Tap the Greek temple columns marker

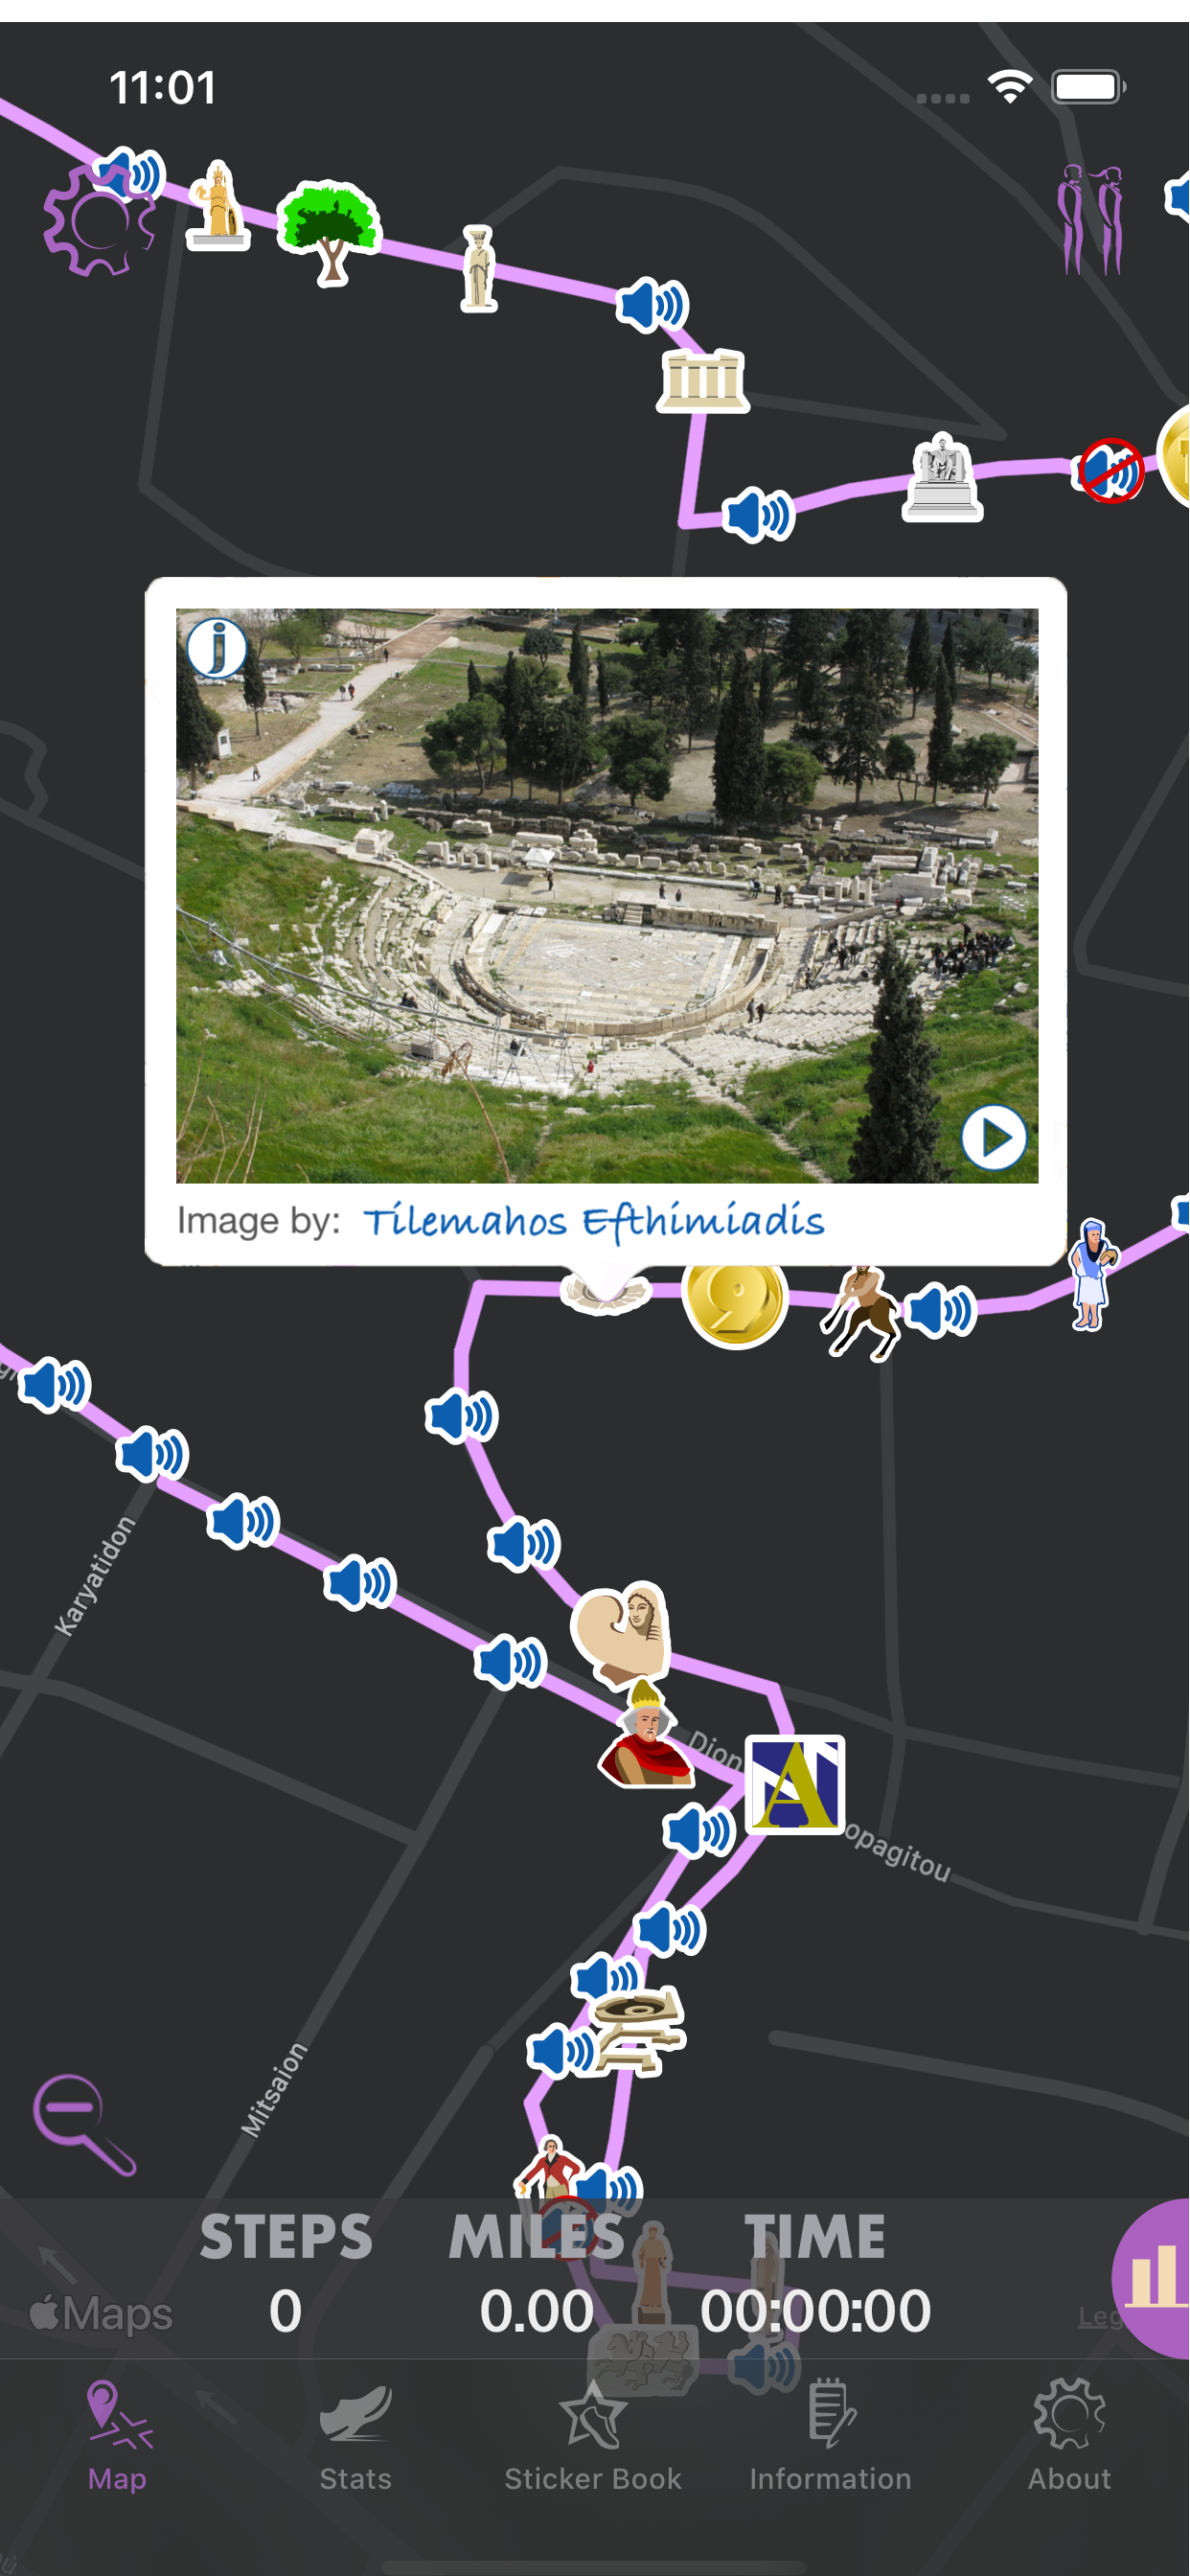coord(703,381)
